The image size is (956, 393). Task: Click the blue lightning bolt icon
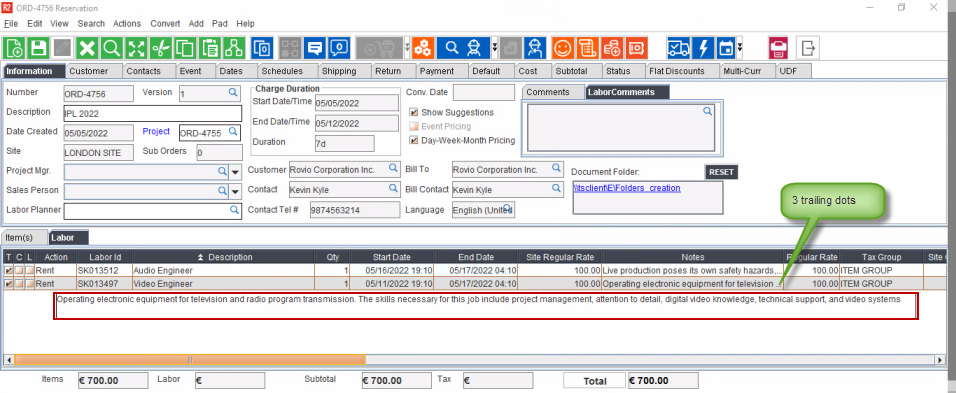pos(702,48)
